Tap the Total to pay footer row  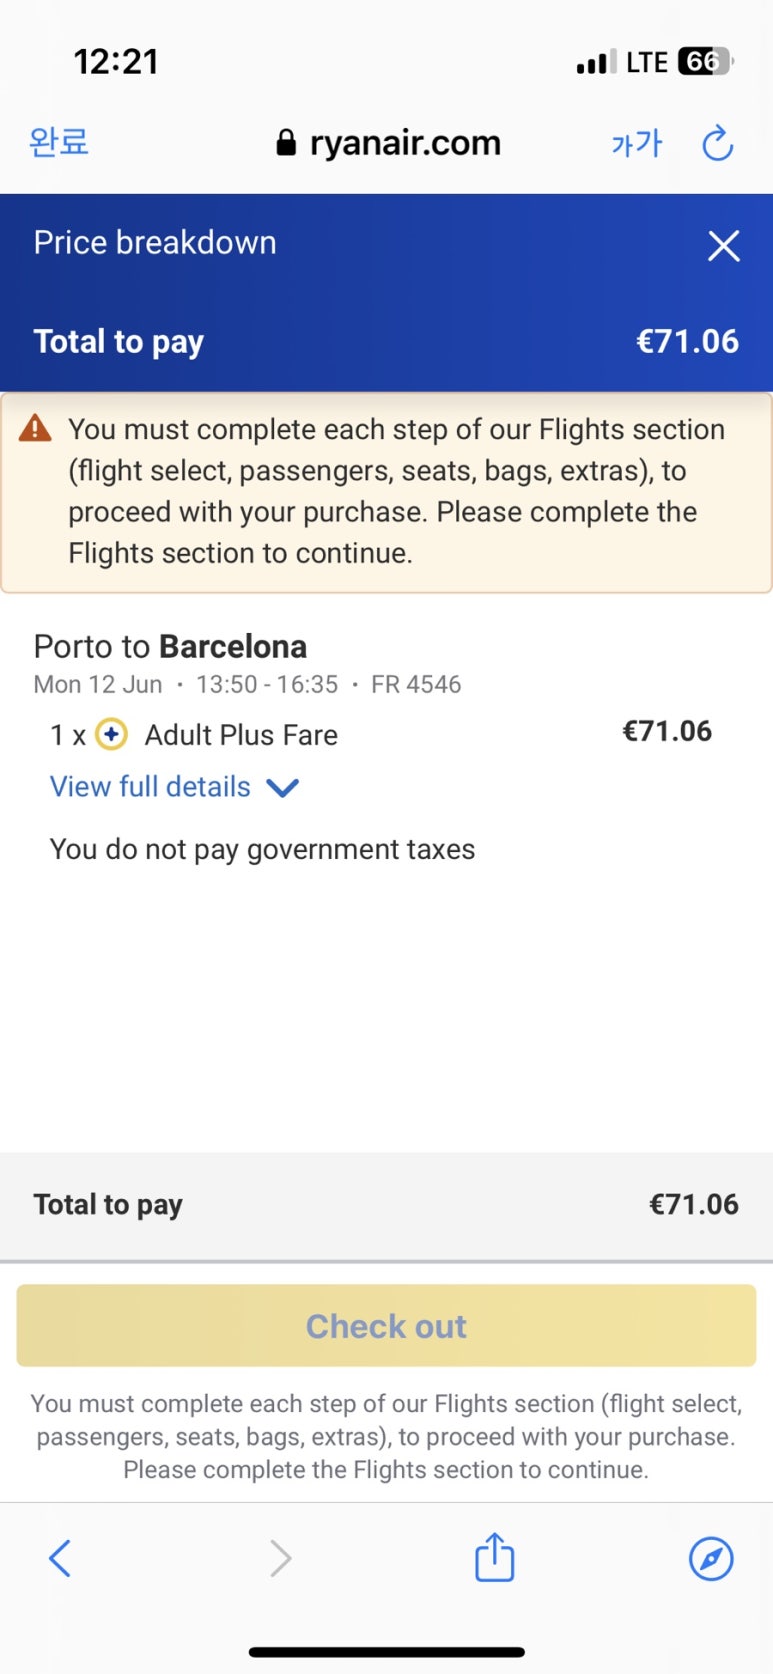(x=386, y=1205)
